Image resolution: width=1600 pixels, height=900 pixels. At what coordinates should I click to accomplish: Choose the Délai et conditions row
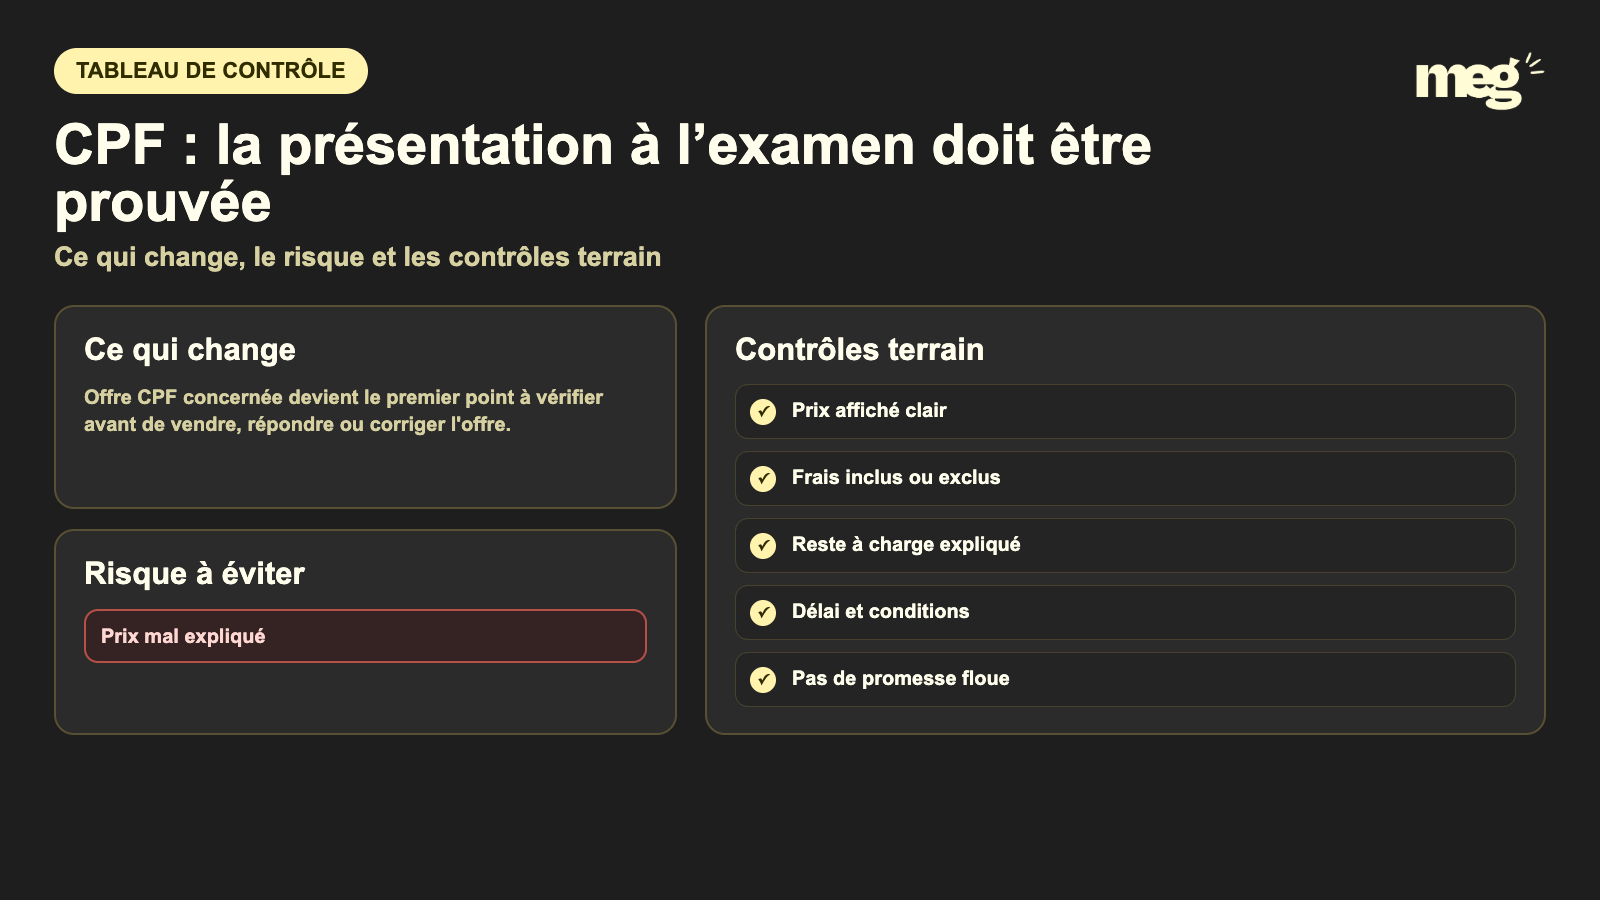point(1125,612)
